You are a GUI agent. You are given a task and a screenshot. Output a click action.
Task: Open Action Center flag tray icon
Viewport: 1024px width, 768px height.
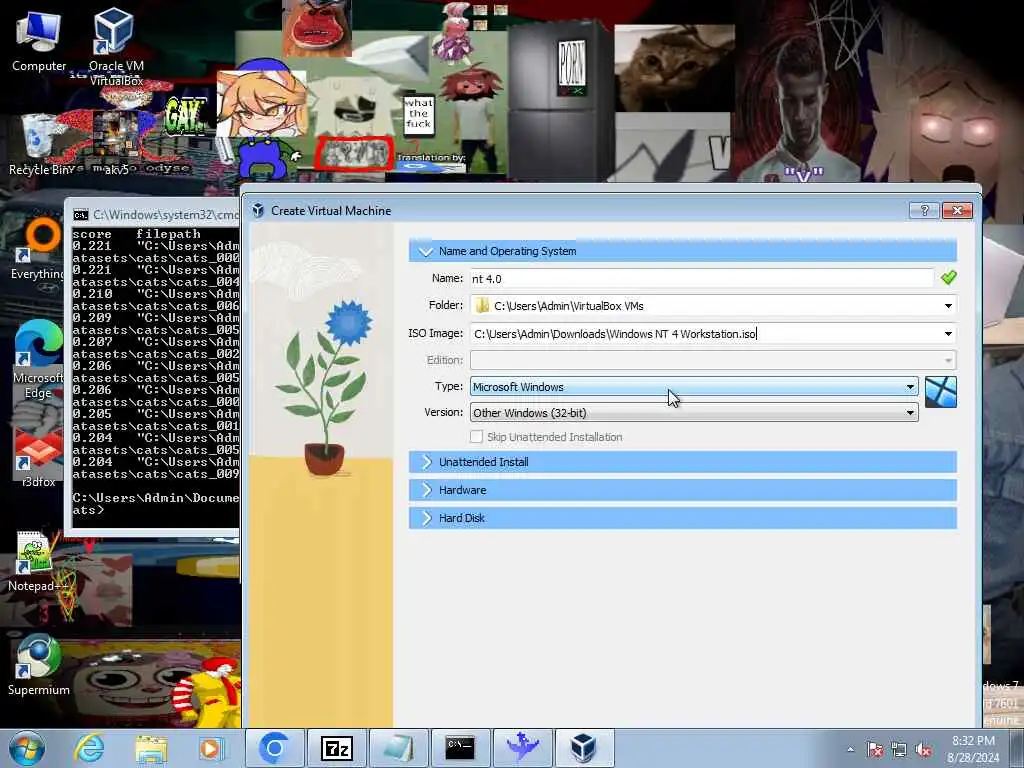[875, 750]
